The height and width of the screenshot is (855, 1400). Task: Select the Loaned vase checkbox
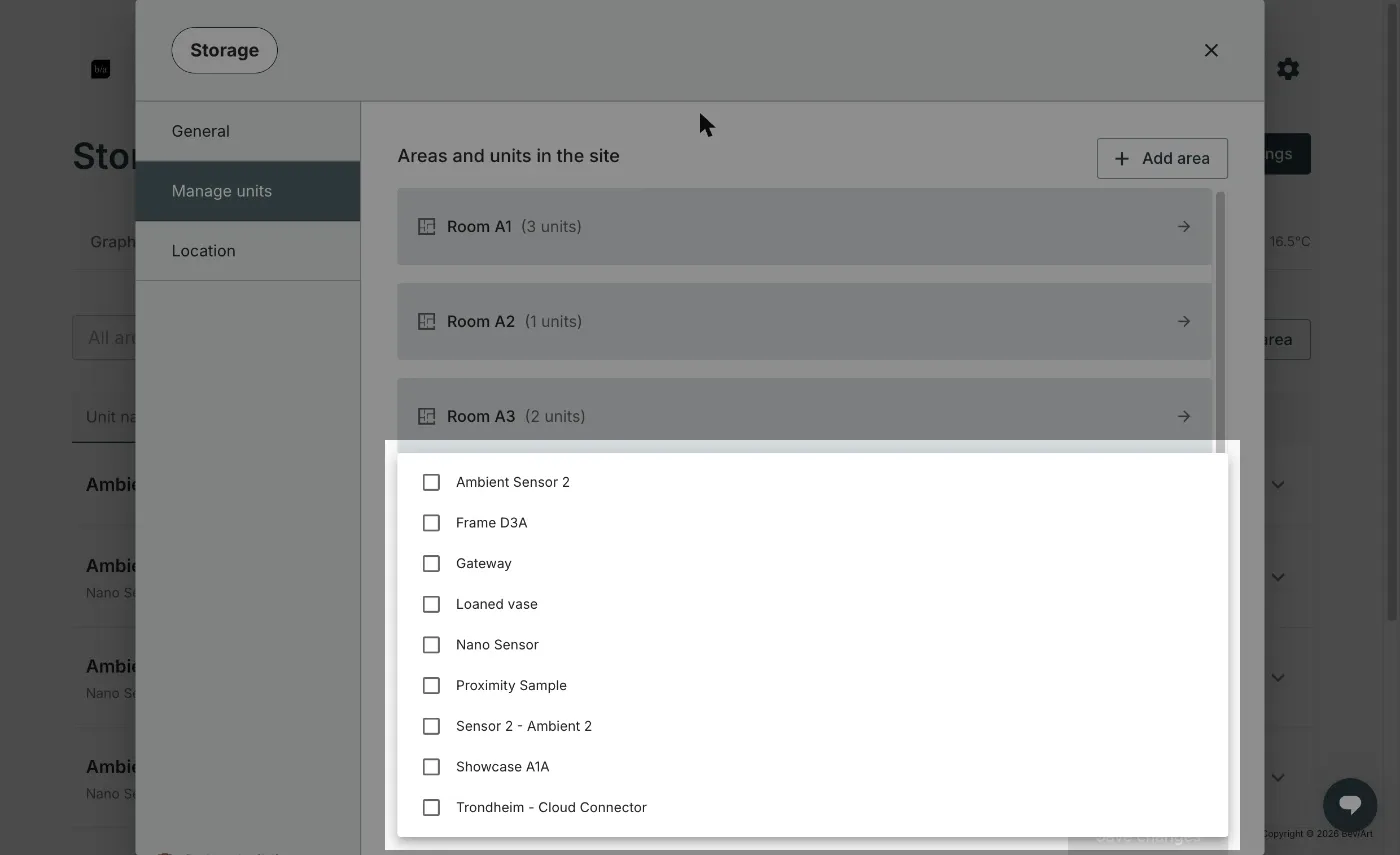click(x=431, y=604)
